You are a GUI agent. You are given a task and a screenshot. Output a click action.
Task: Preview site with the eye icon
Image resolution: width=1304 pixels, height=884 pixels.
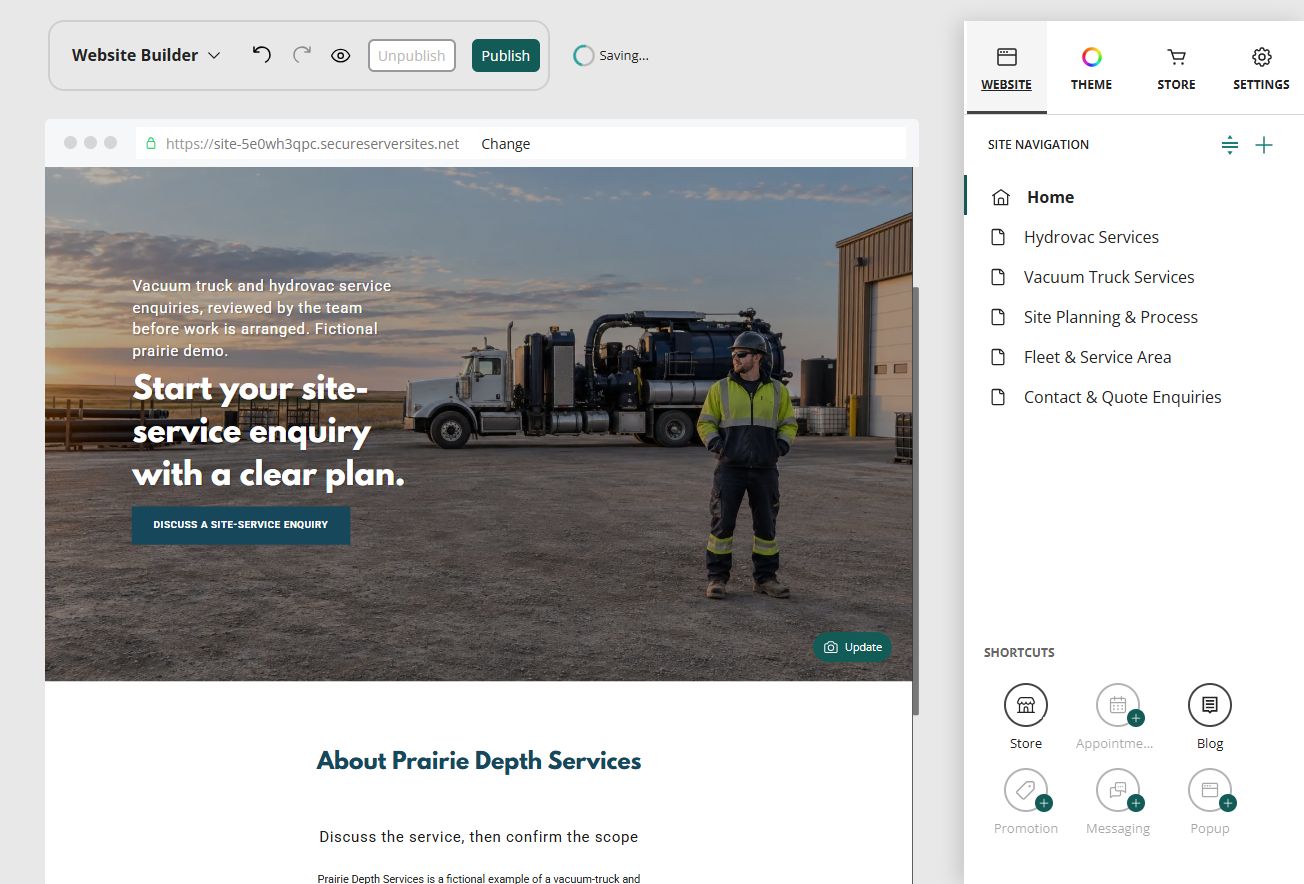[x=341, y=56]
